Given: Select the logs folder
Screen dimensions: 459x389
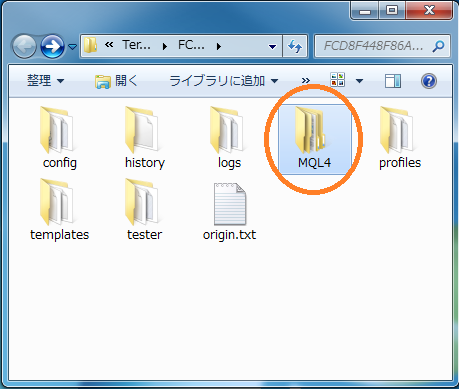Looking at the screenshot, I should (229, 138).
